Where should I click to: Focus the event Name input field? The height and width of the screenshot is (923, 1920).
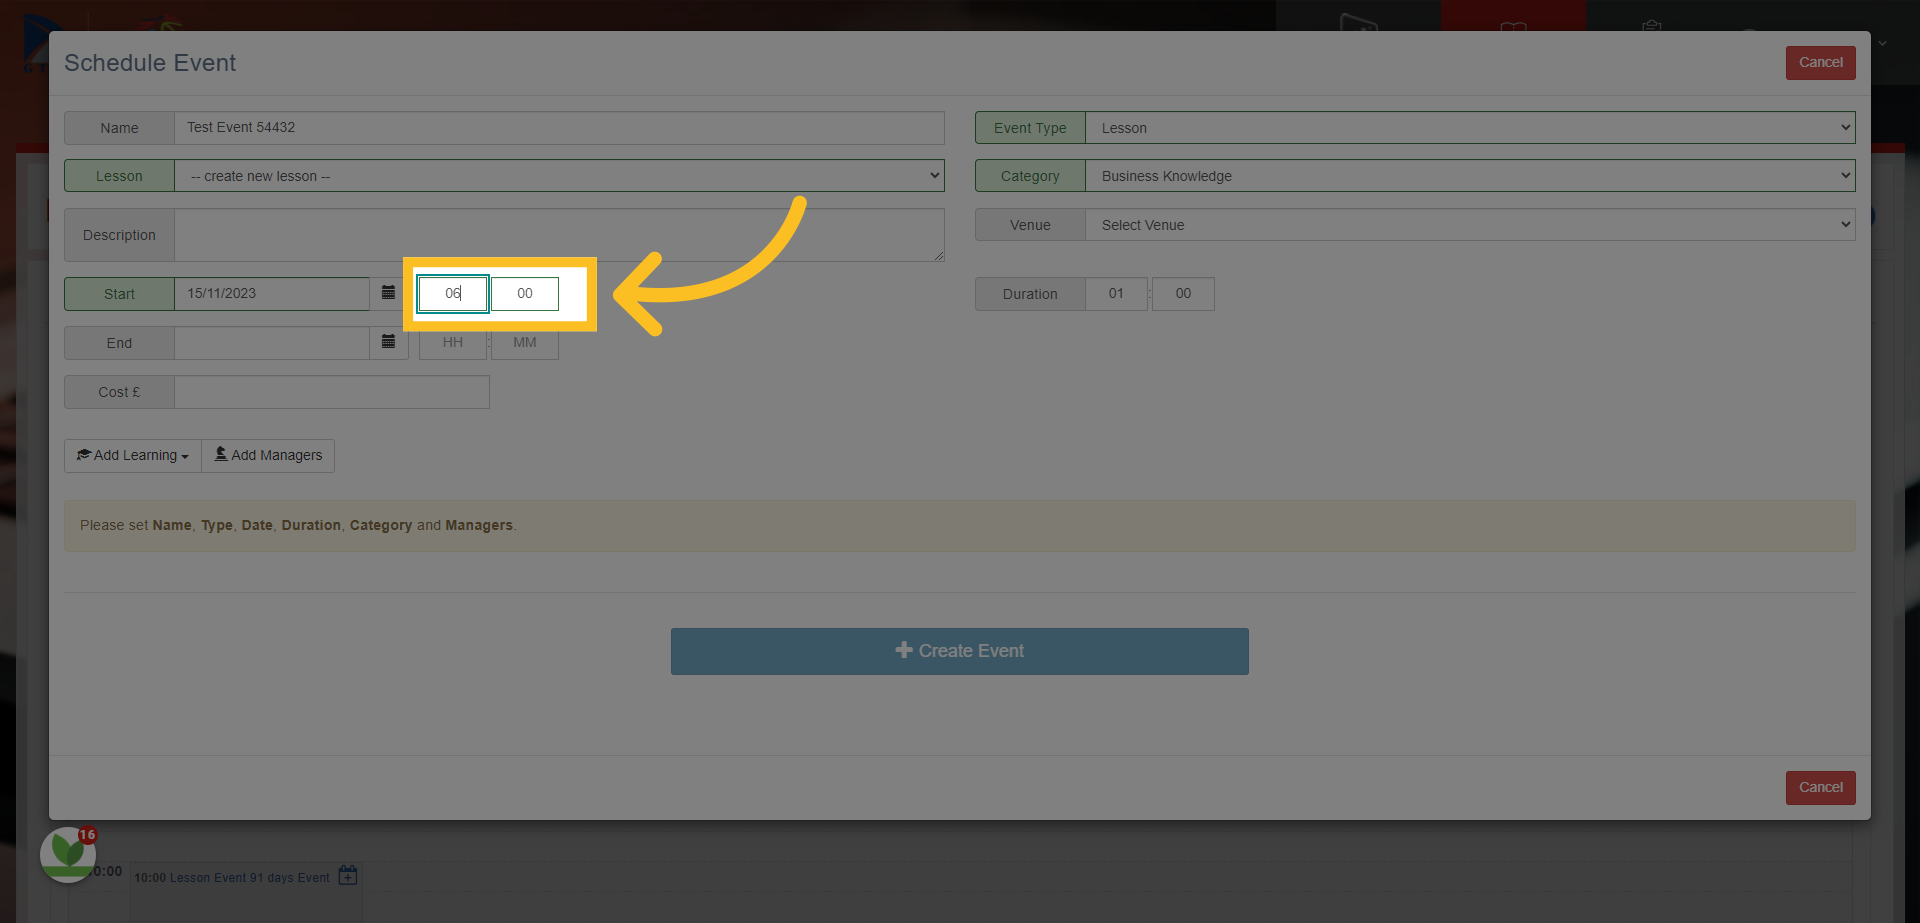(x=559, y=128)
